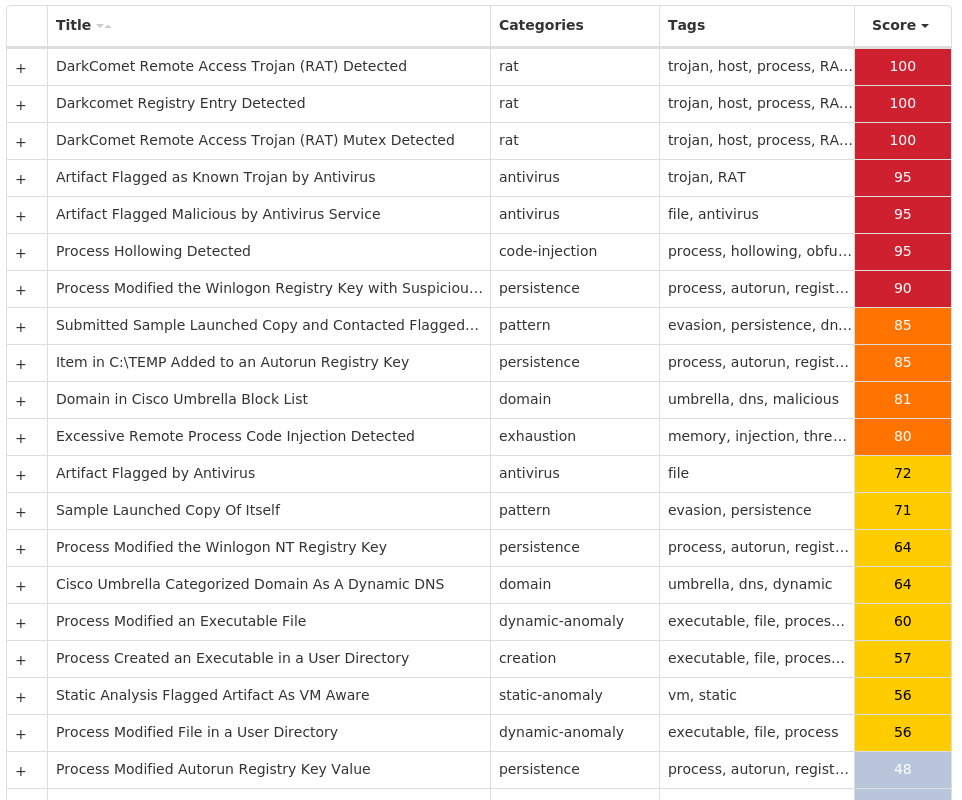The image size is (962, 800).
Task: Select Artifact Flagged as Known Trojan by Antivirus title
Action: tap(215, 177)
